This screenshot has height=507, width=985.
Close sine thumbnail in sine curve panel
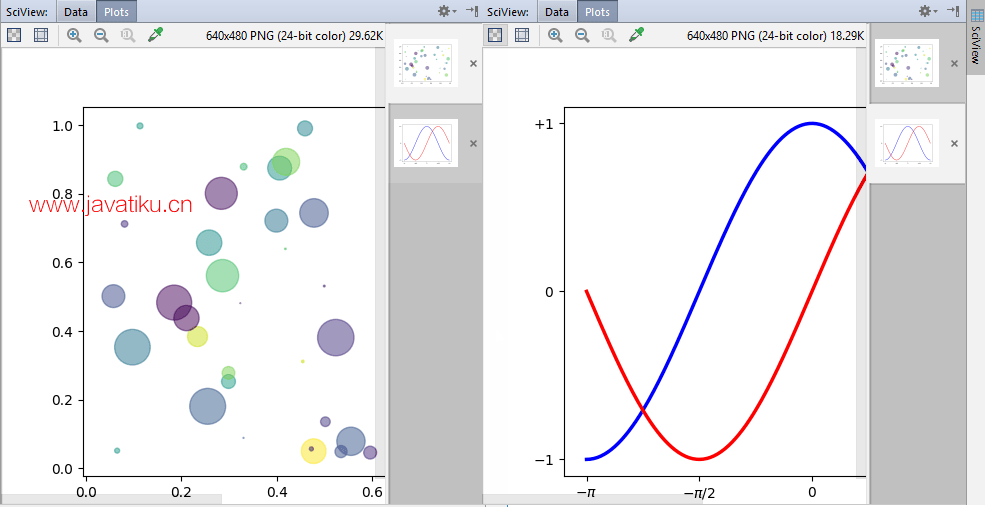tap(954, 144)
